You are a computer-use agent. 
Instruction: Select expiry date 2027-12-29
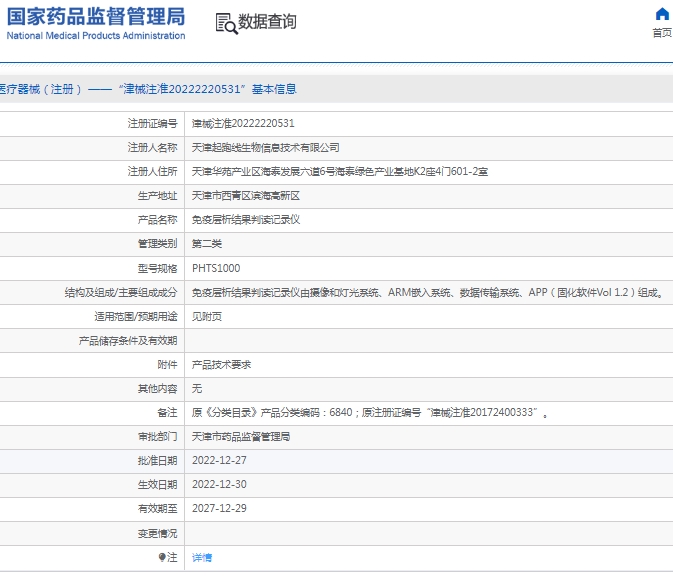coord(219,508)
